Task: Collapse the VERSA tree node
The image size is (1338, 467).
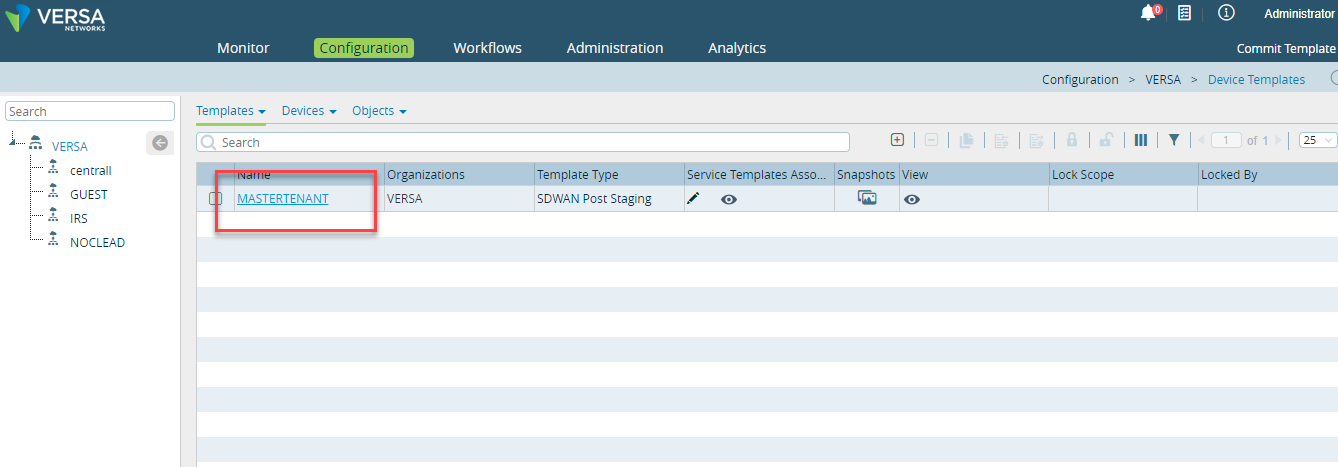Action: (14, 142)
